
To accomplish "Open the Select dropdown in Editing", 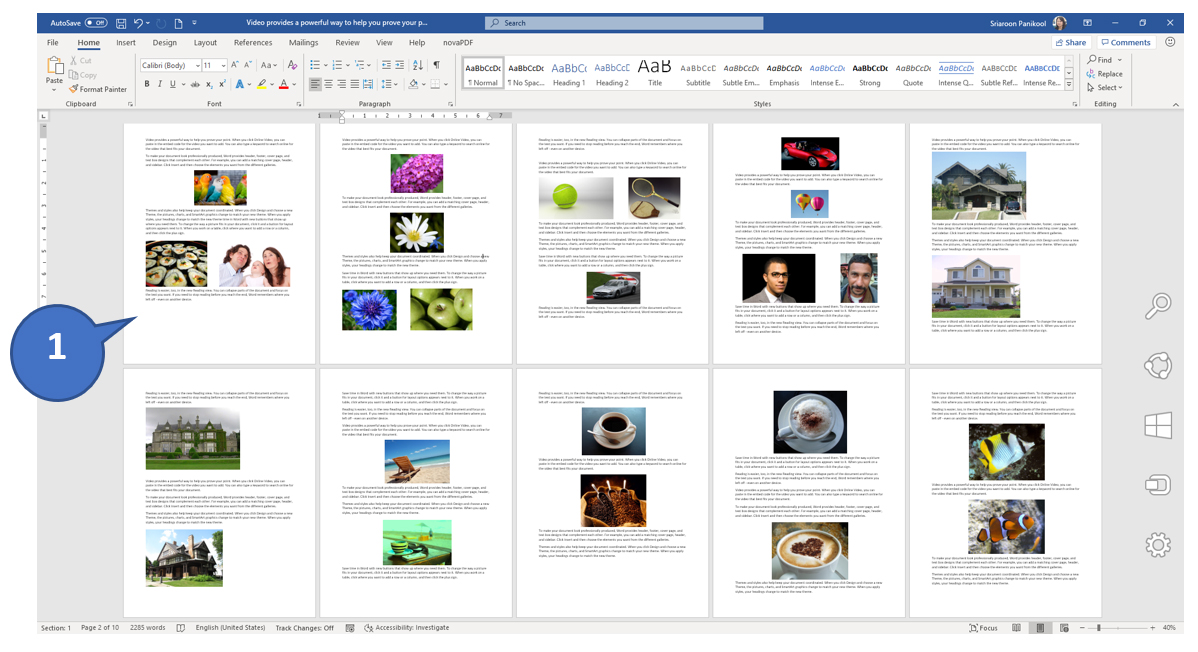I will tap(1105, 87).
